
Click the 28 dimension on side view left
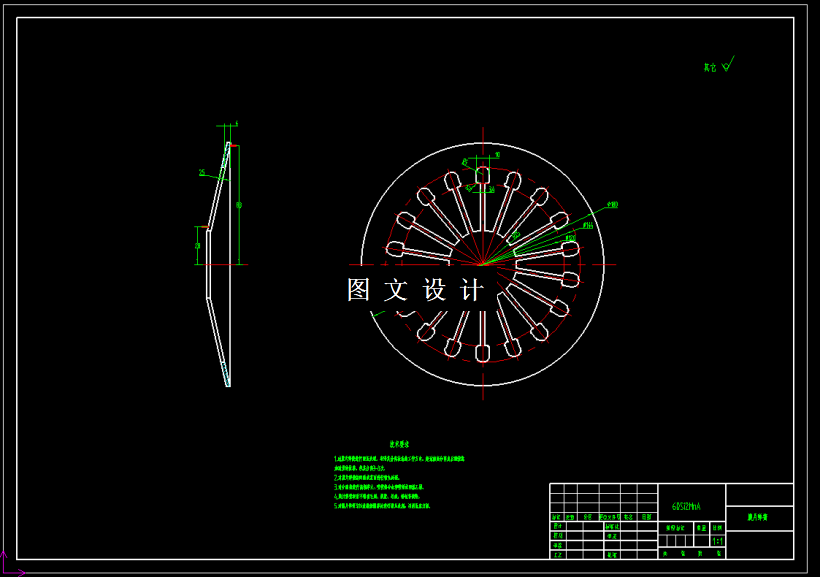[198, 246]
